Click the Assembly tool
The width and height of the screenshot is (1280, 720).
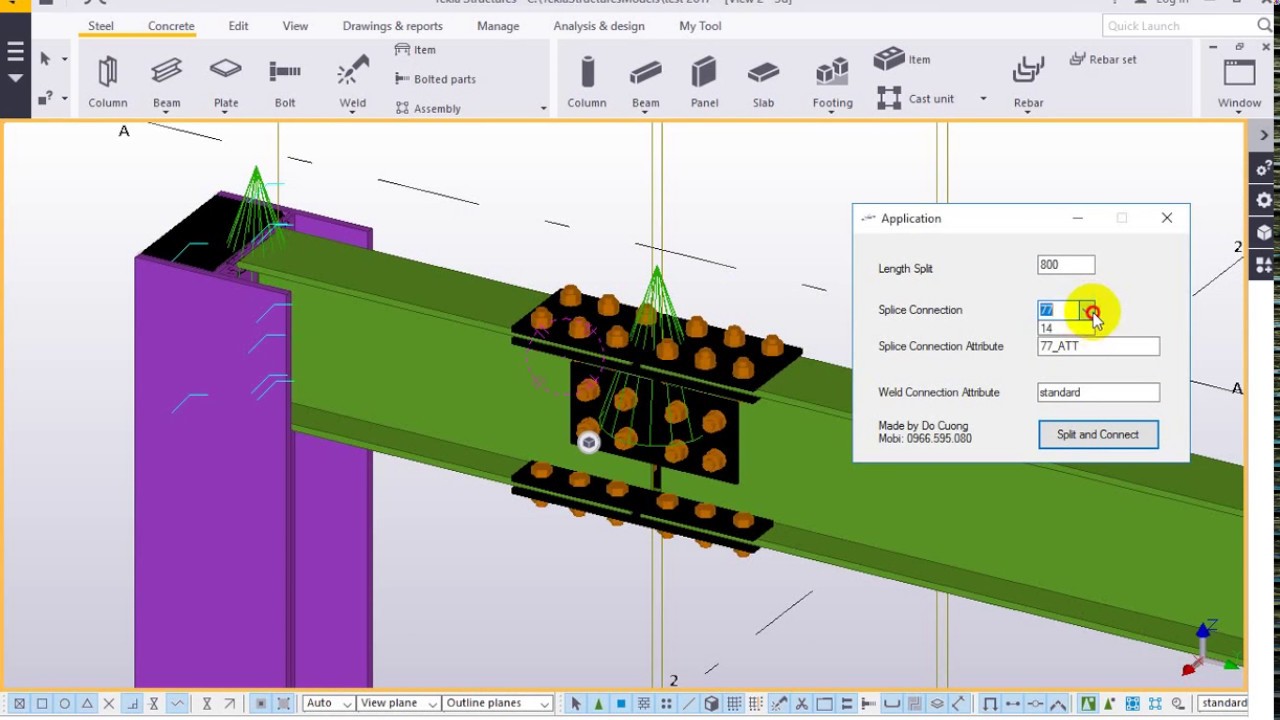pyautogui.click(x=428, y=108)
